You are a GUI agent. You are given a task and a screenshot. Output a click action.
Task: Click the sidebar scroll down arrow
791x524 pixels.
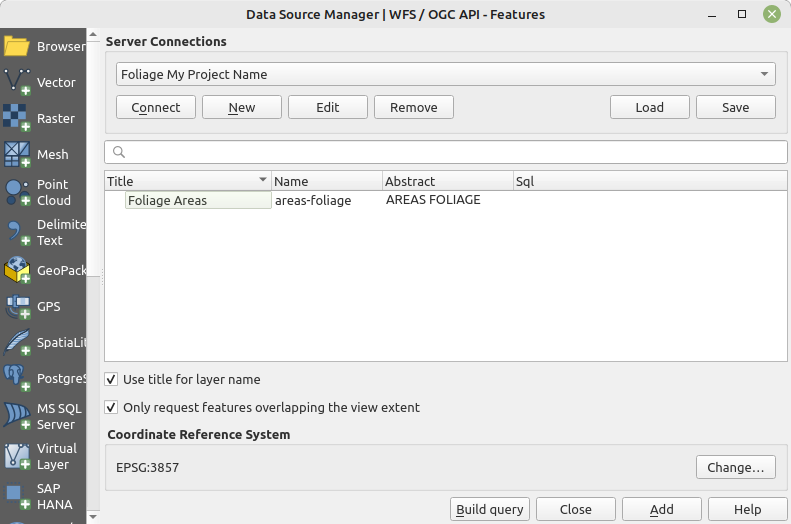point(94,517)
